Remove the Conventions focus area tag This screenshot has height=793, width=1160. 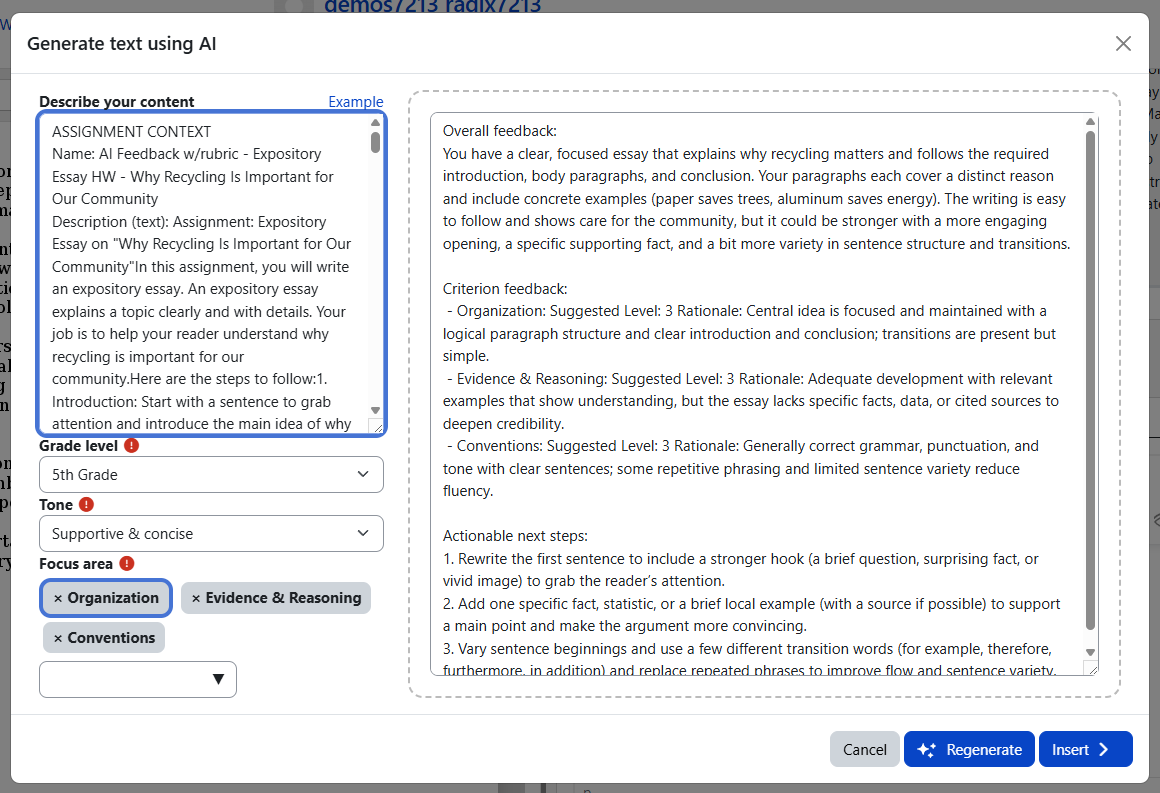58,638
